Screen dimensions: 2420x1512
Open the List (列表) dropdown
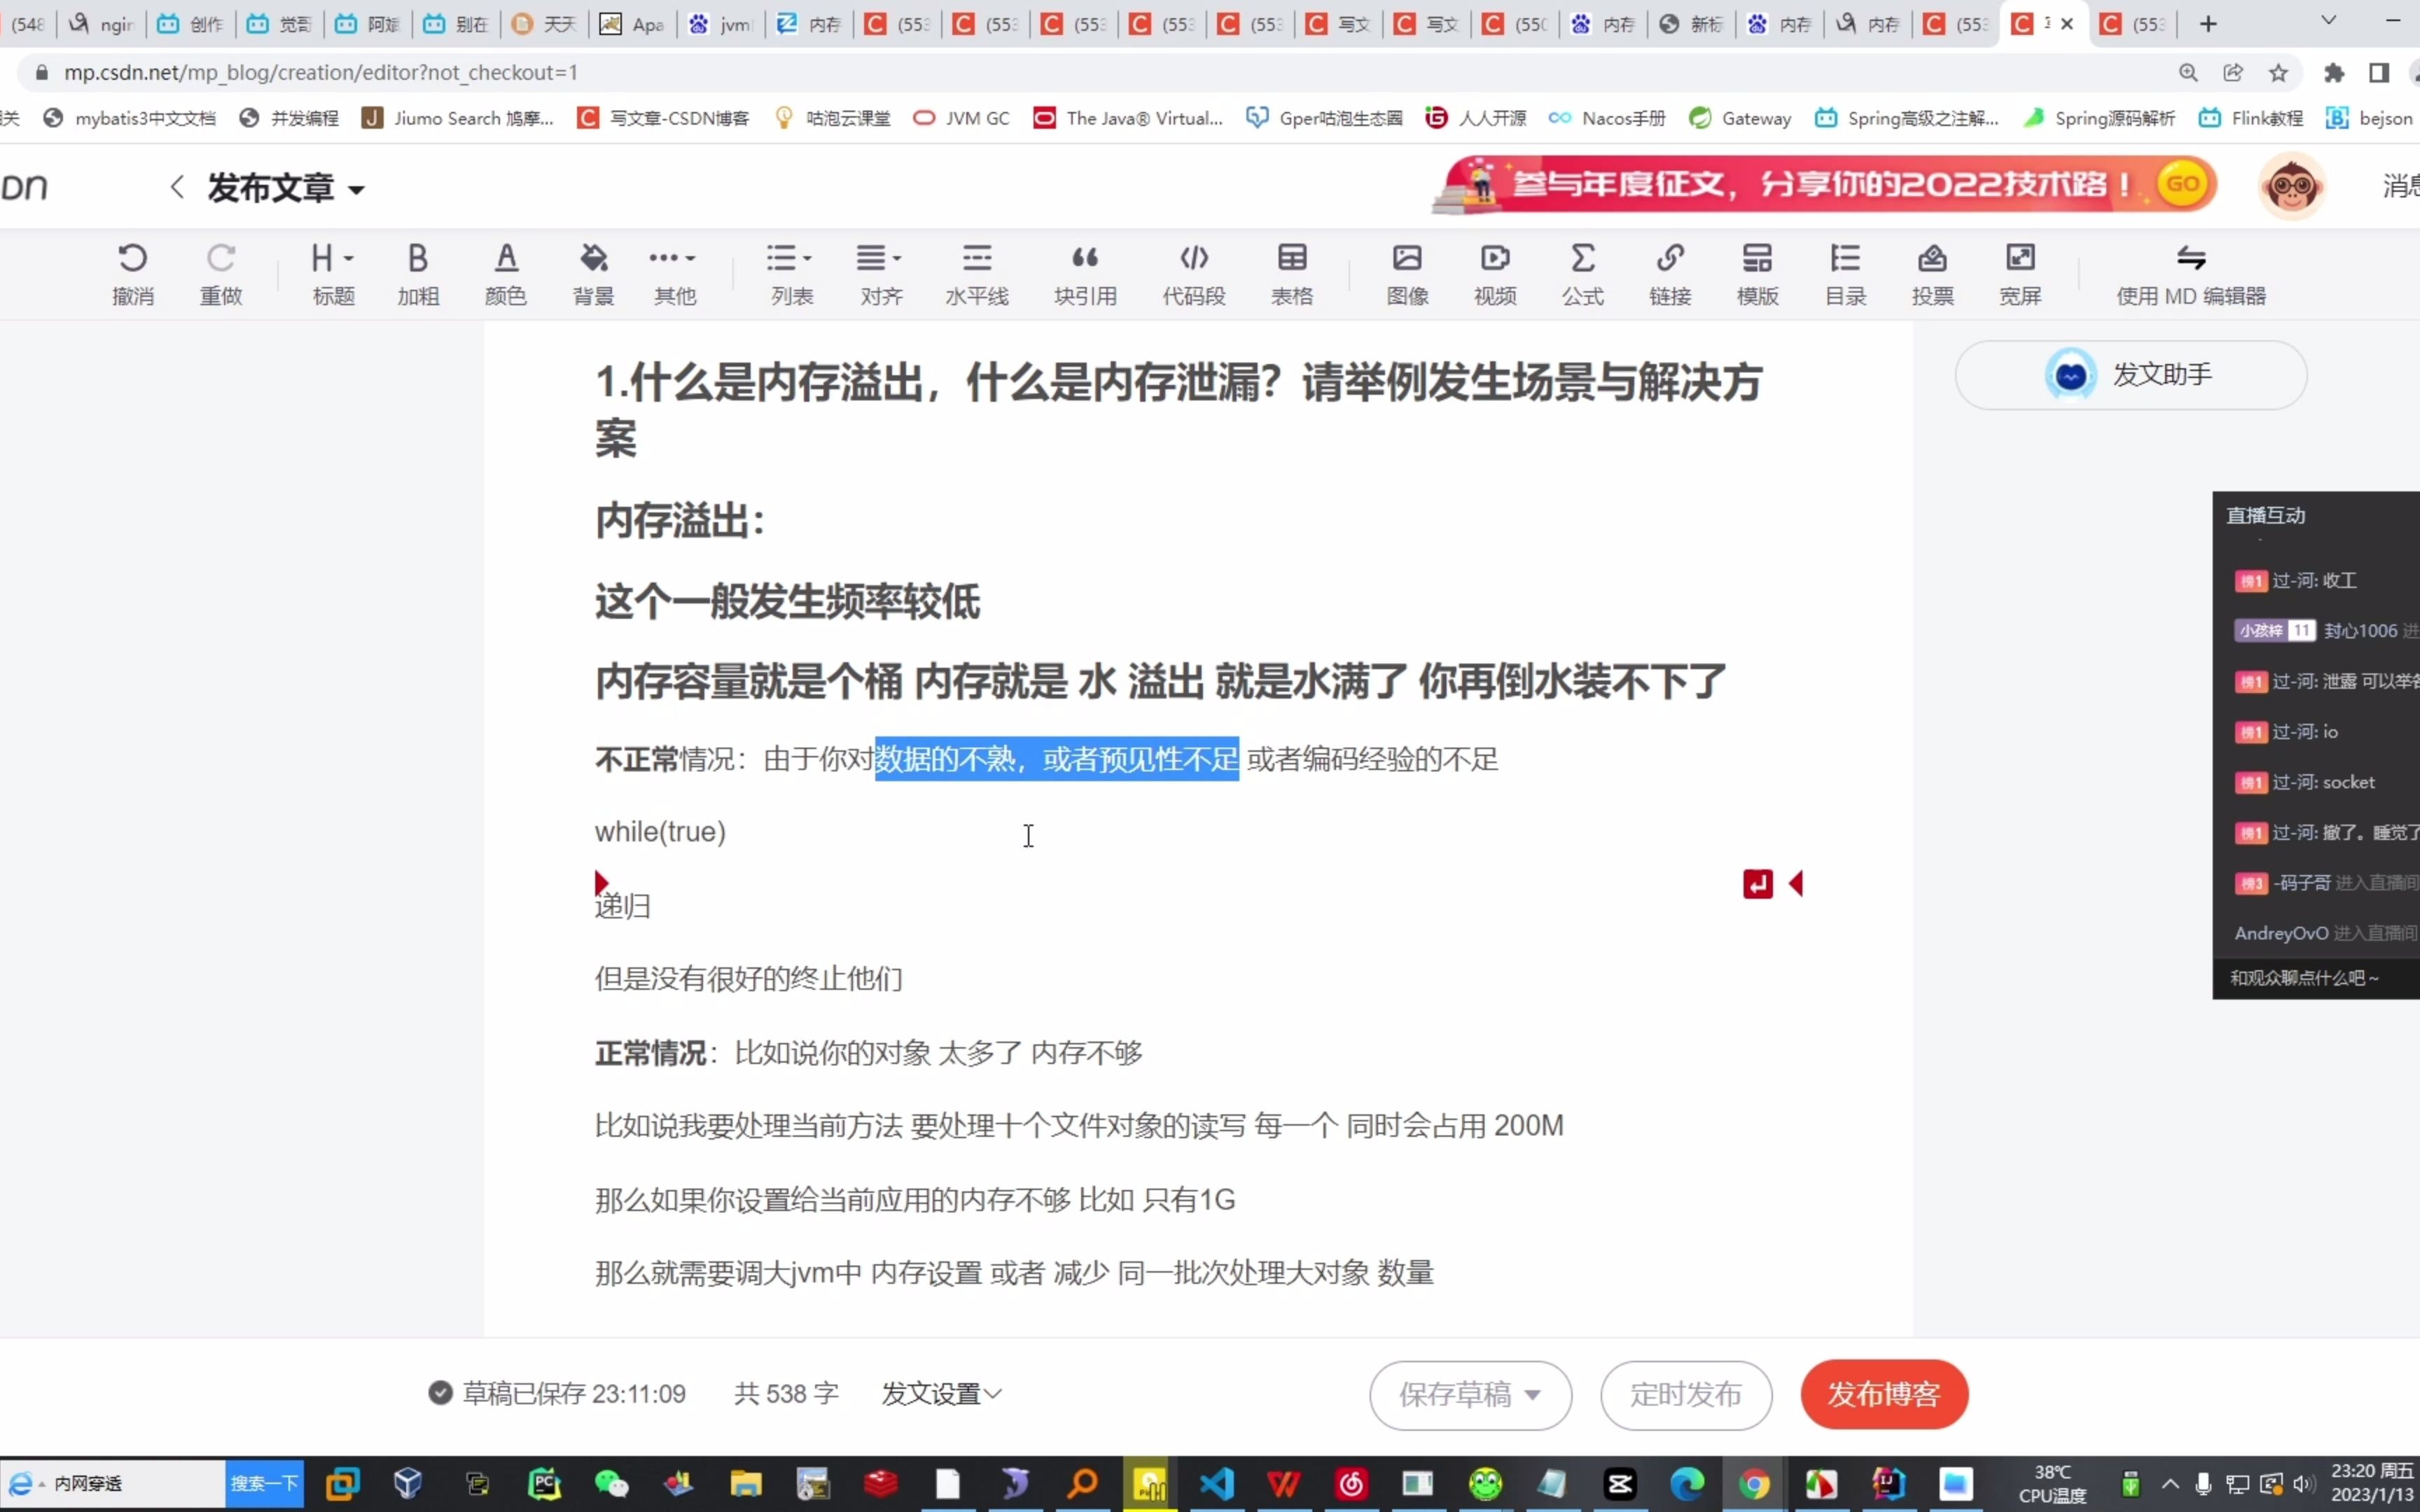(791, 274)
